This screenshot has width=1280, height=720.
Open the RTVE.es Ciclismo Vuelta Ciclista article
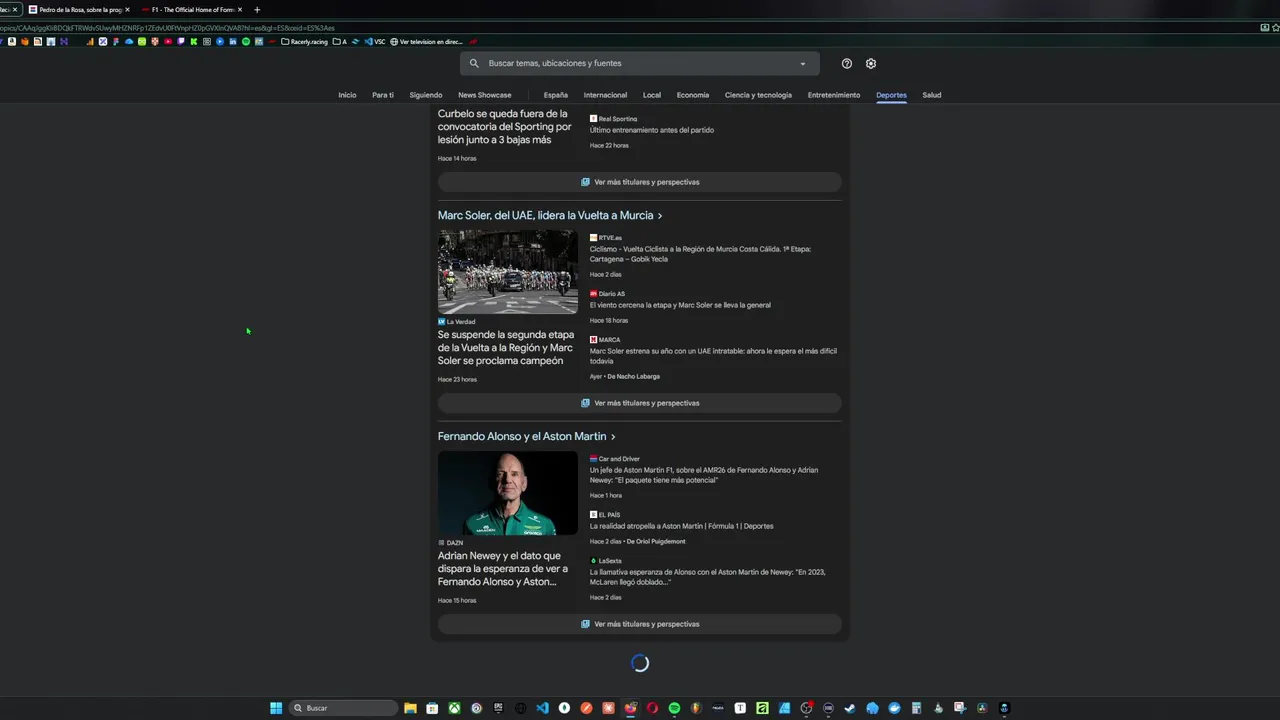(700, 254)
